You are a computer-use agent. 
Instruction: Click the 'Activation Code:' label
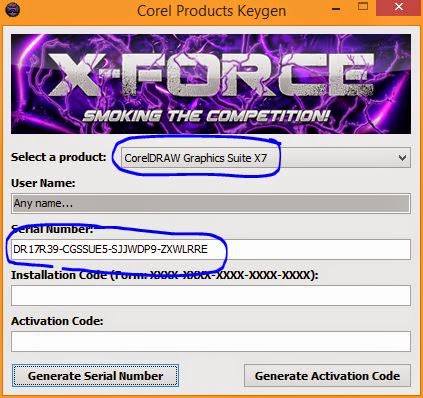point(57,321)
